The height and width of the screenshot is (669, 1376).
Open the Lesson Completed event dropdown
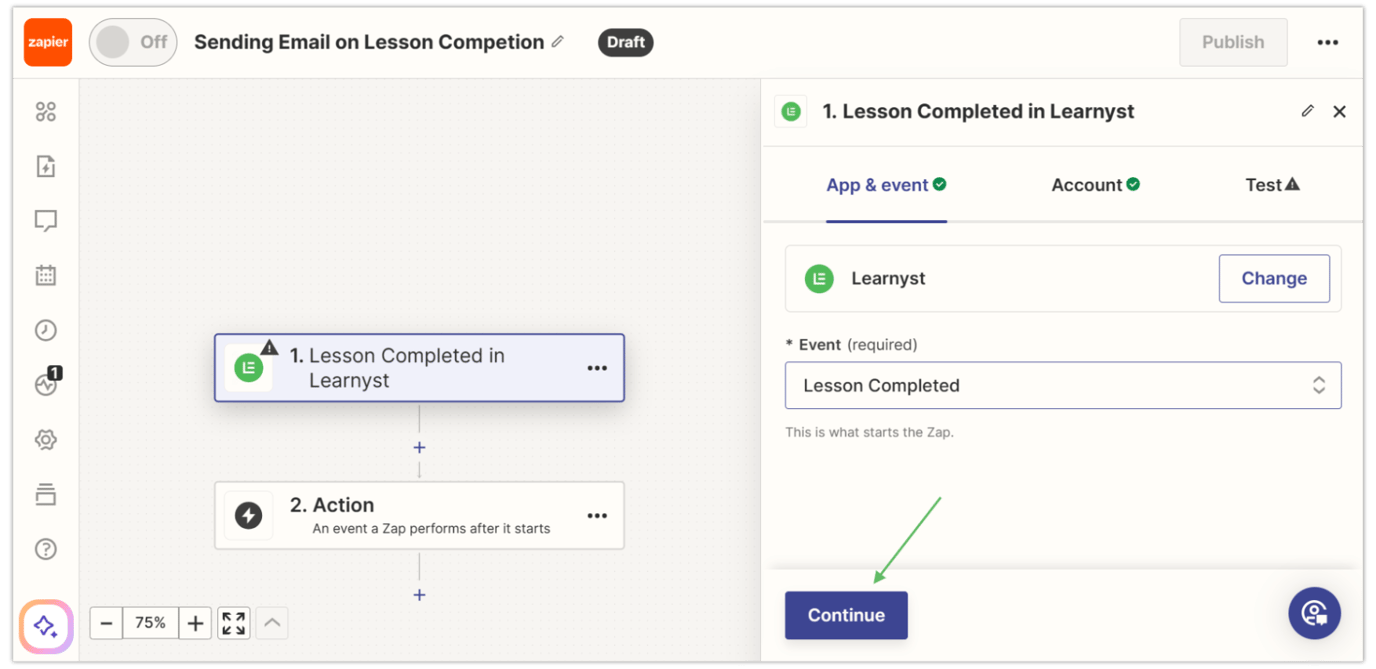[x=1062, y=385]
